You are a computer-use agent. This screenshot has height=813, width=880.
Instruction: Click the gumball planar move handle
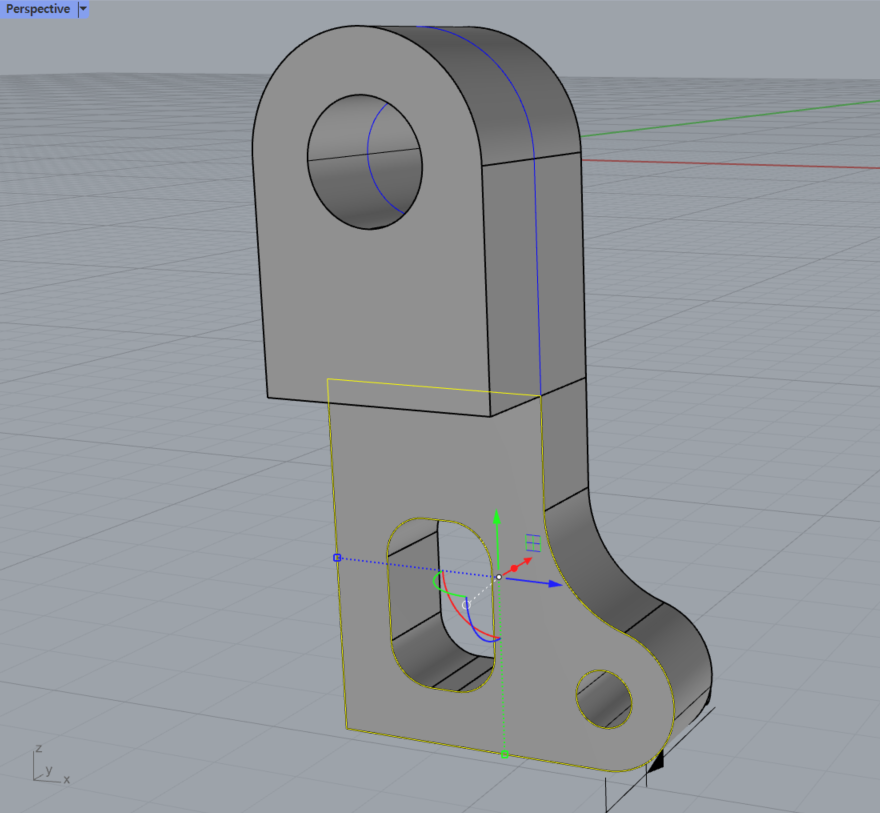(533, 543)
